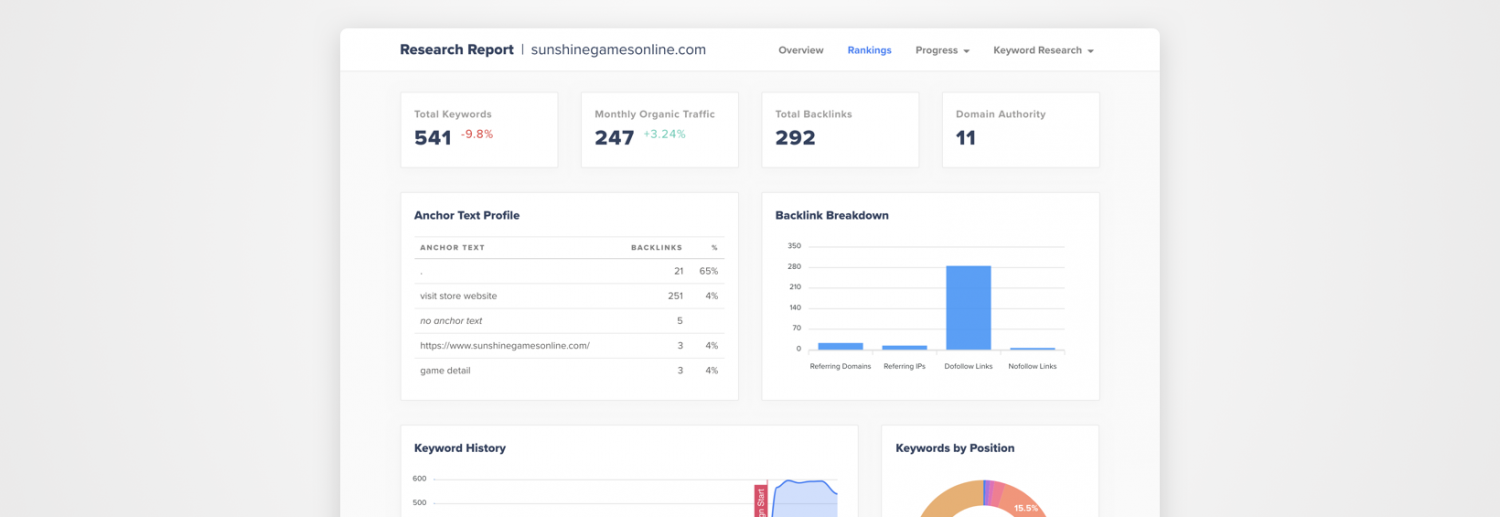1500x517 pixels.
Task: Click the sunshinegamesonline.com domain name
Action: [618, 49]
